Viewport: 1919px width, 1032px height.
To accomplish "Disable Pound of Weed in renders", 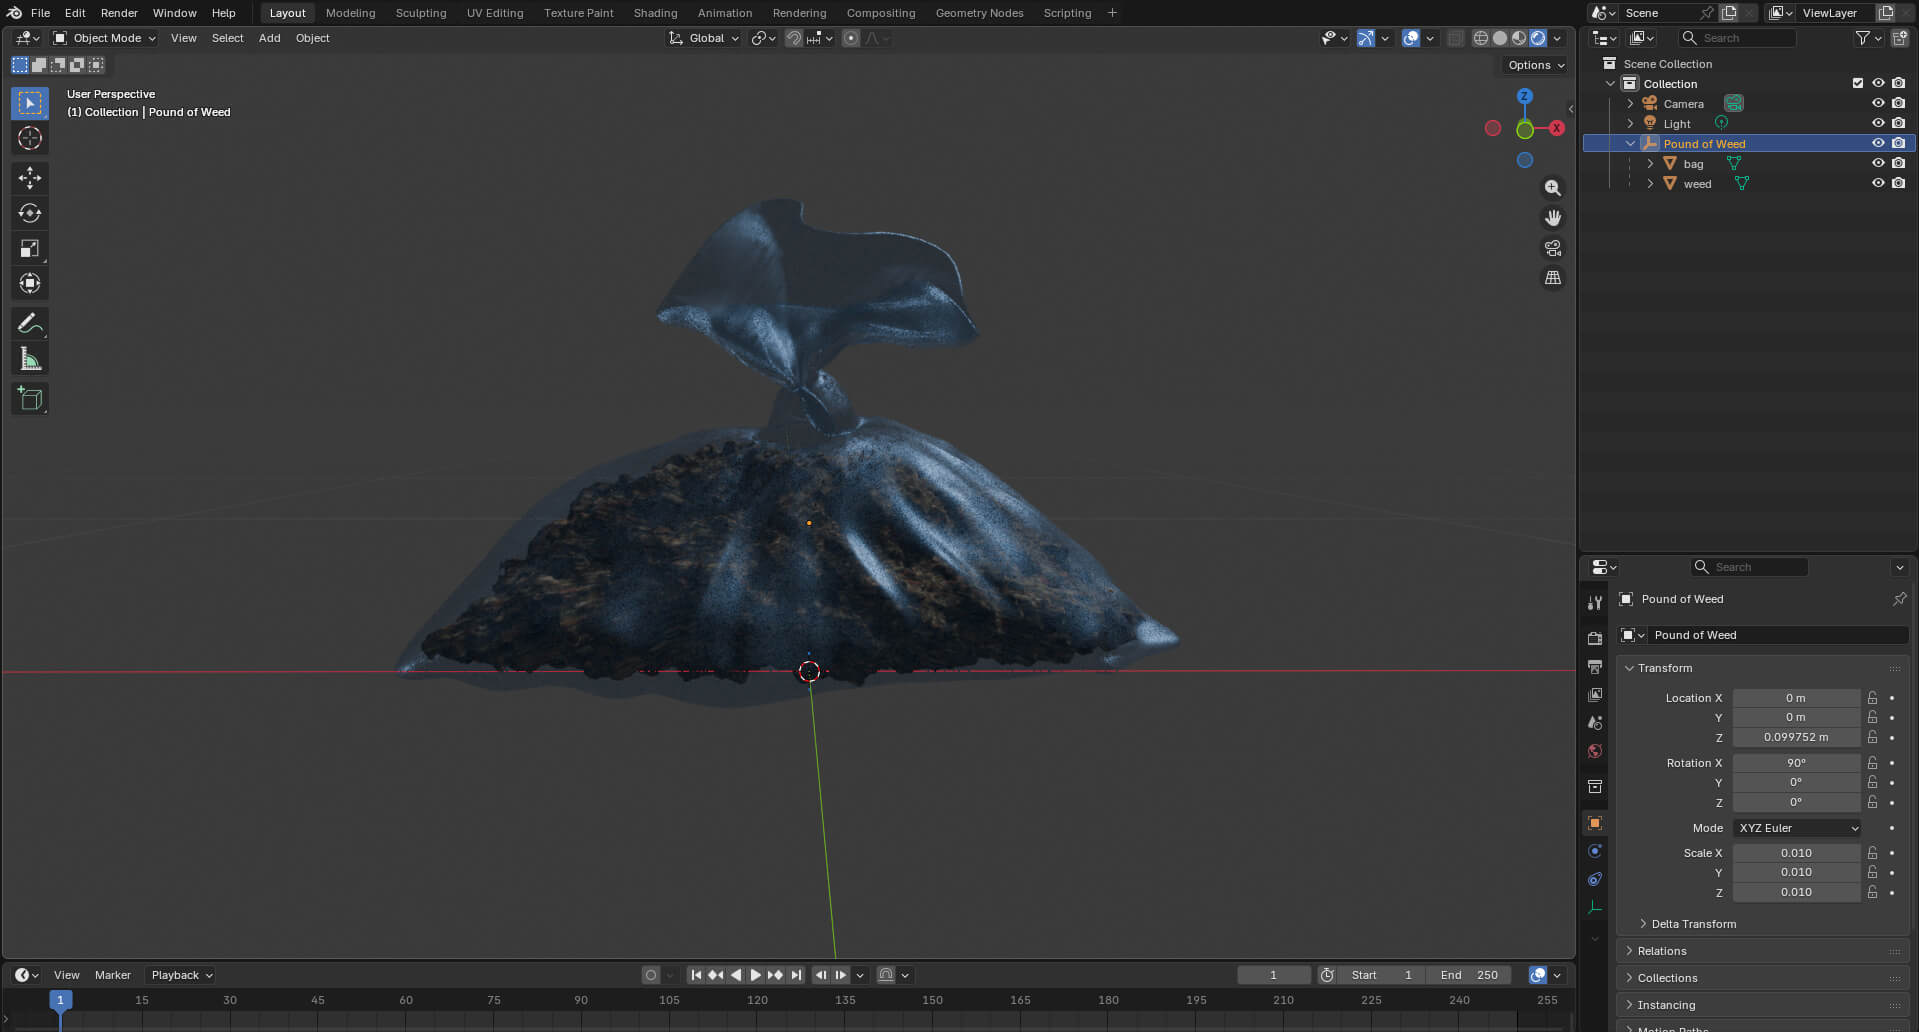I will tap(1898, 143).
